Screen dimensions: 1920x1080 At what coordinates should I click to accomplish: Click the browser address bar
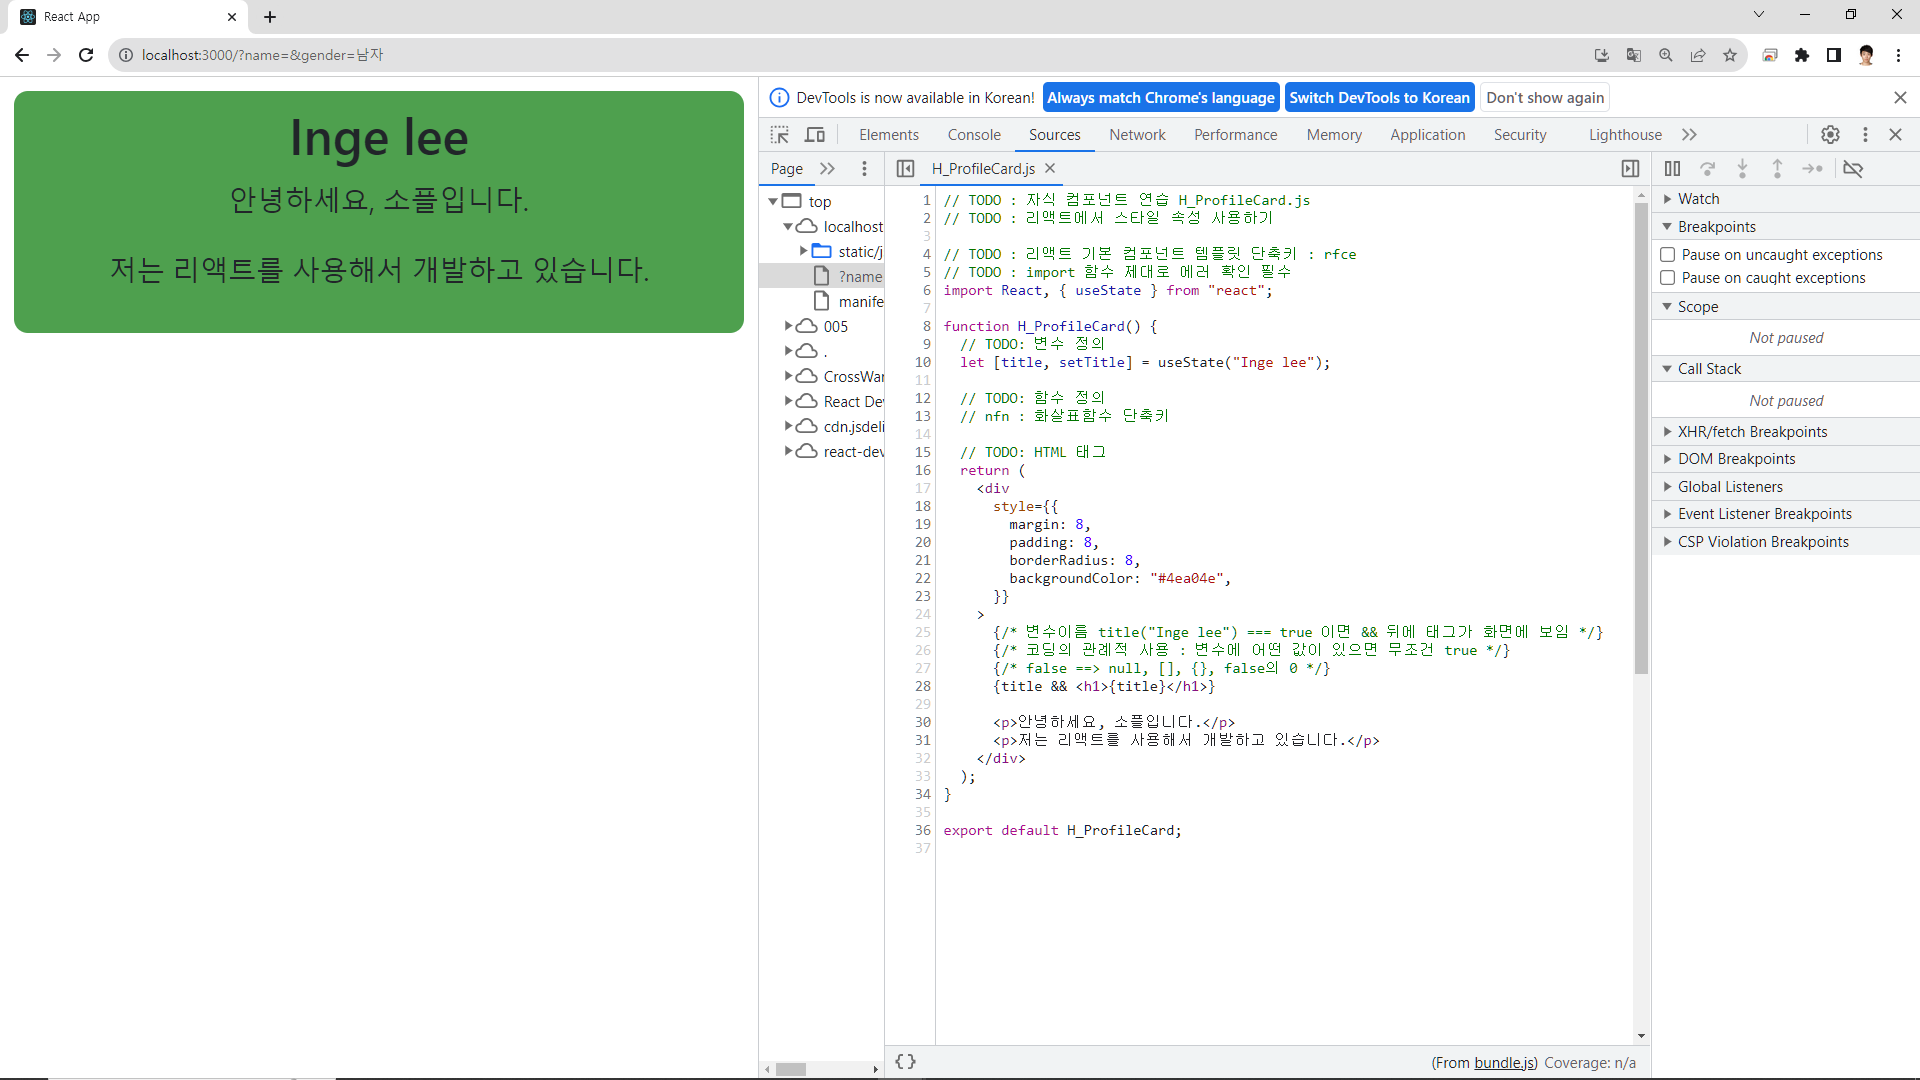tap(700, 55)
